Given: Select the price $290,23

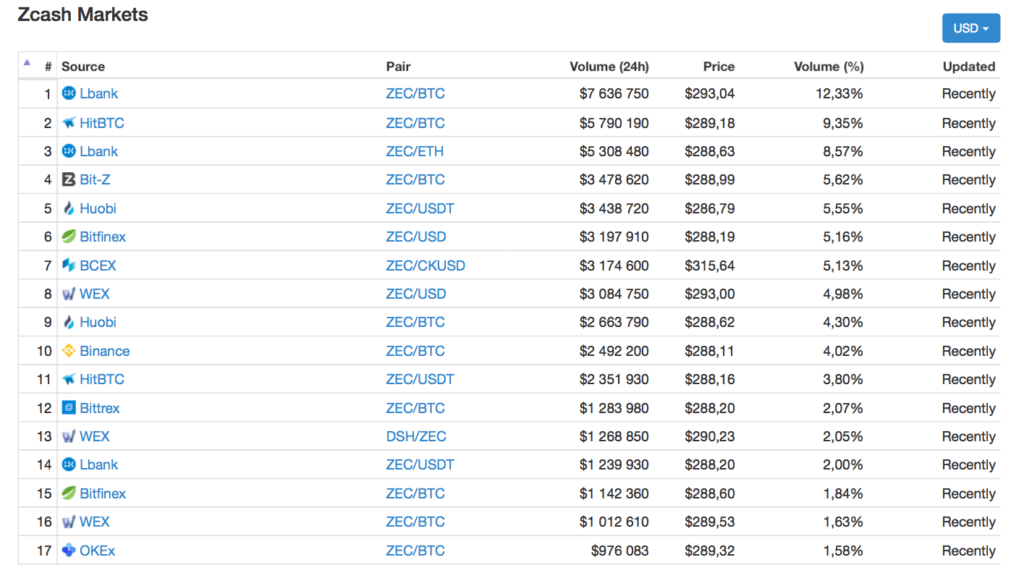Looking at the screenshot, I should coord(710,436).
